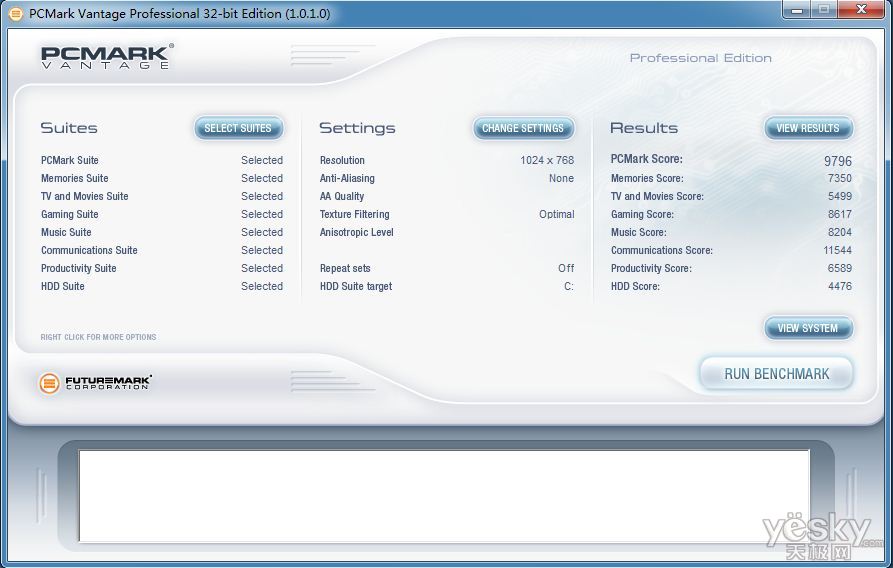893x568 pixels.
Task: Click the Results heading
Action: point(644,128)
